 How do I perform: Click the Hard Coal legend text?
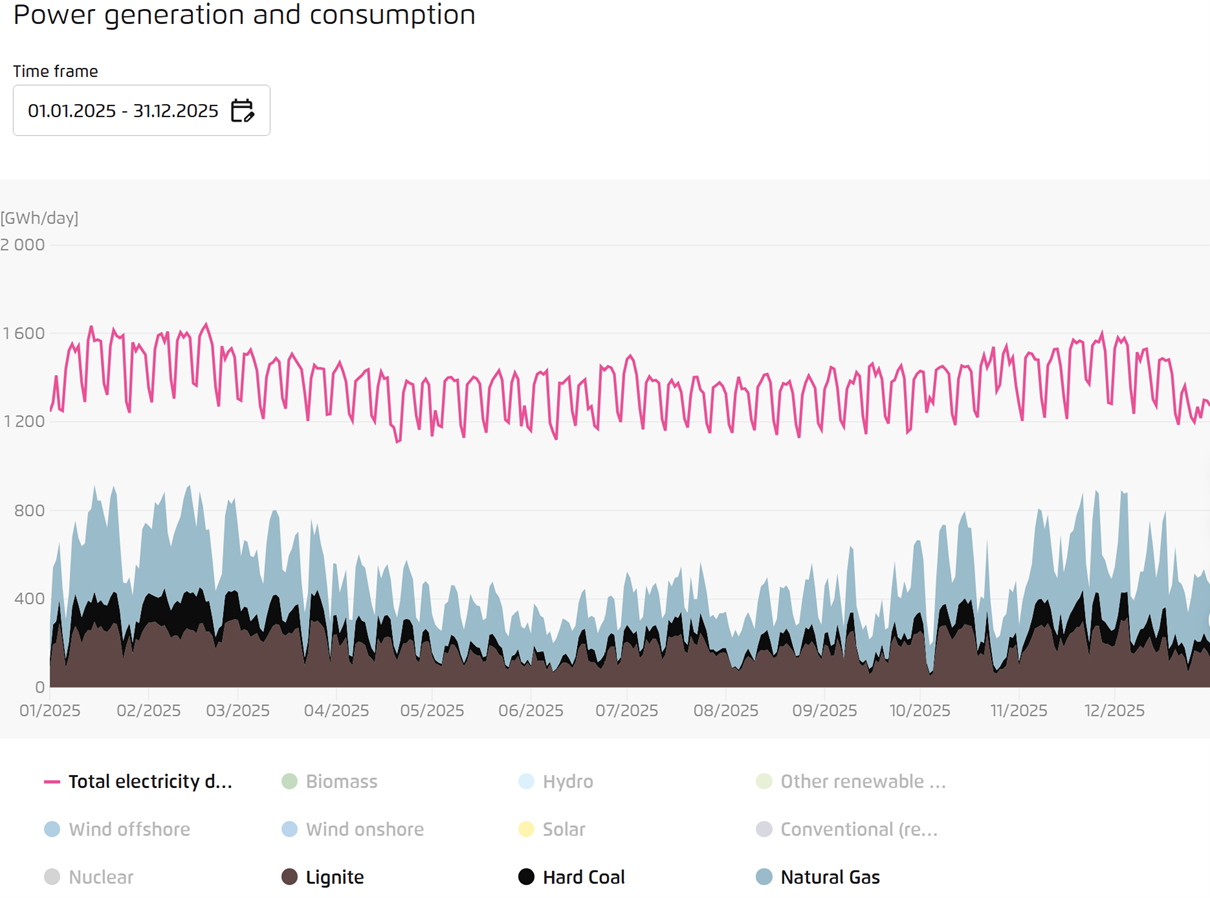coord(583,877)
